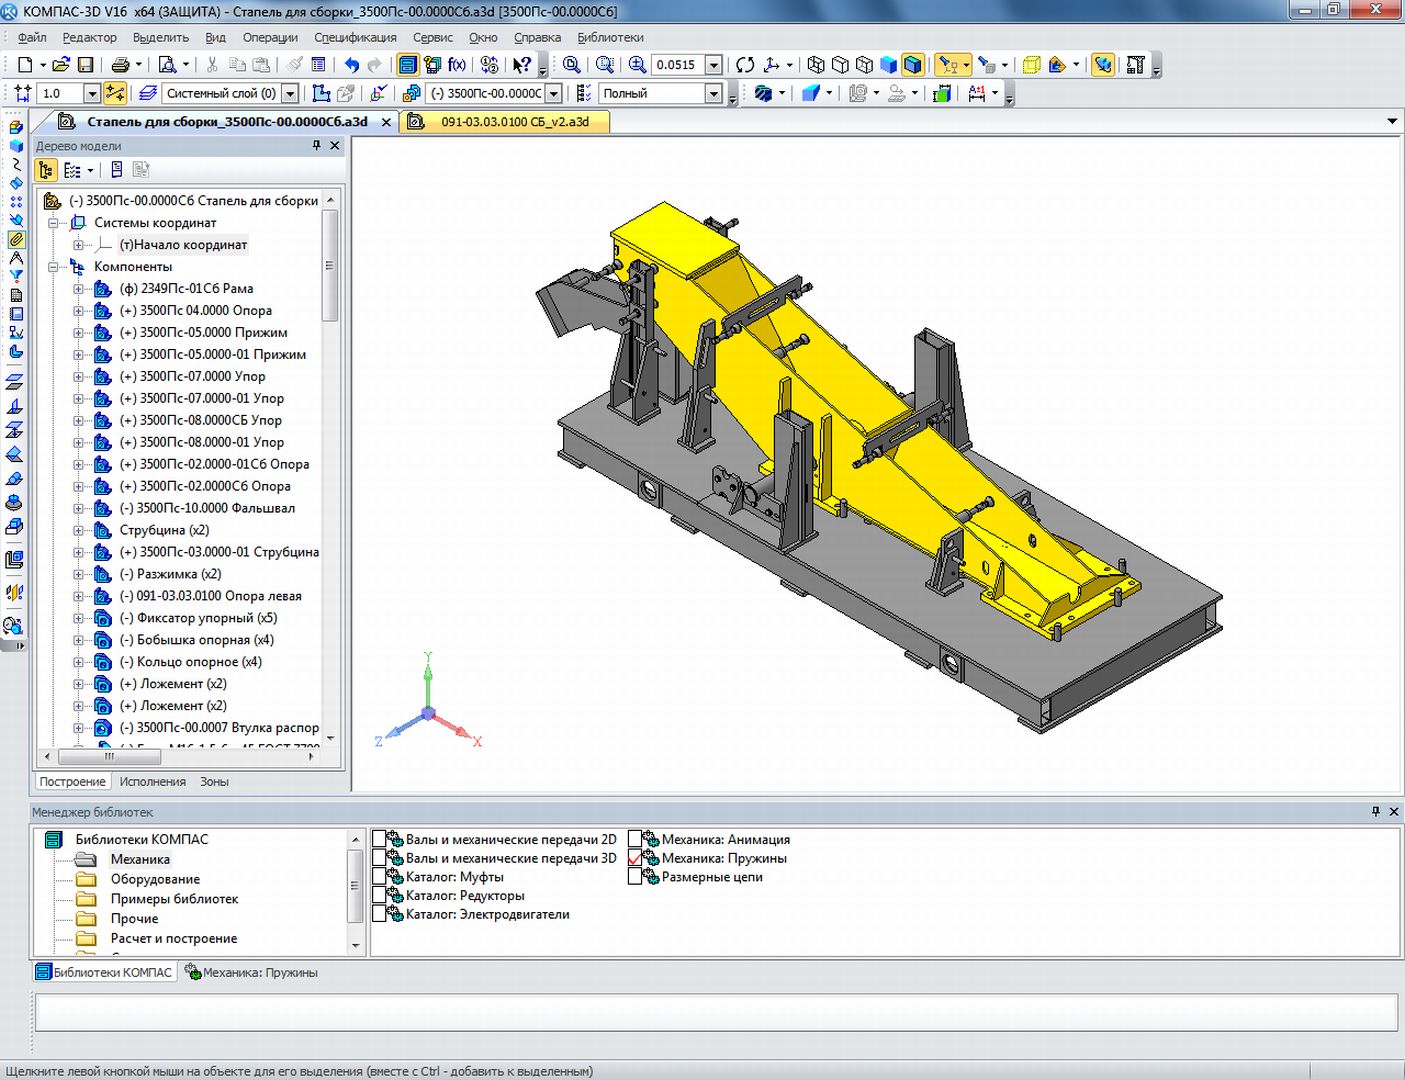Screen dimensions: 1405x1080
Task: Expand the 3500Пс-10.0000 Фальшвал tree node
Action: click(78, 508)
